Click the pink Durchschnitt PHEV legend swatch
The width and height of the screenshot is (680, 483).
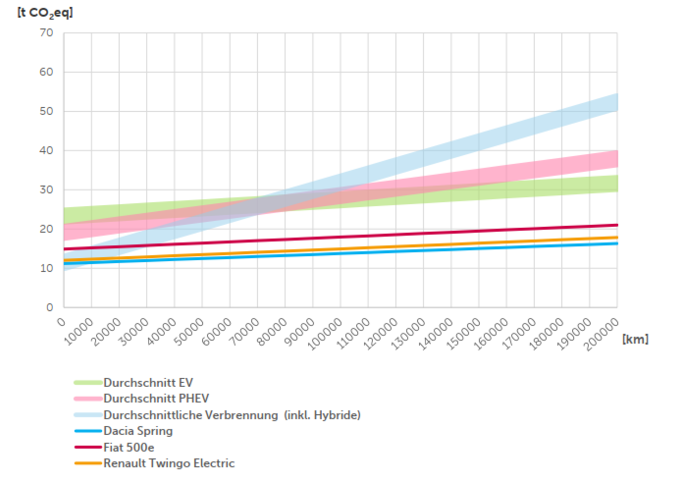(x=88, y=398)
